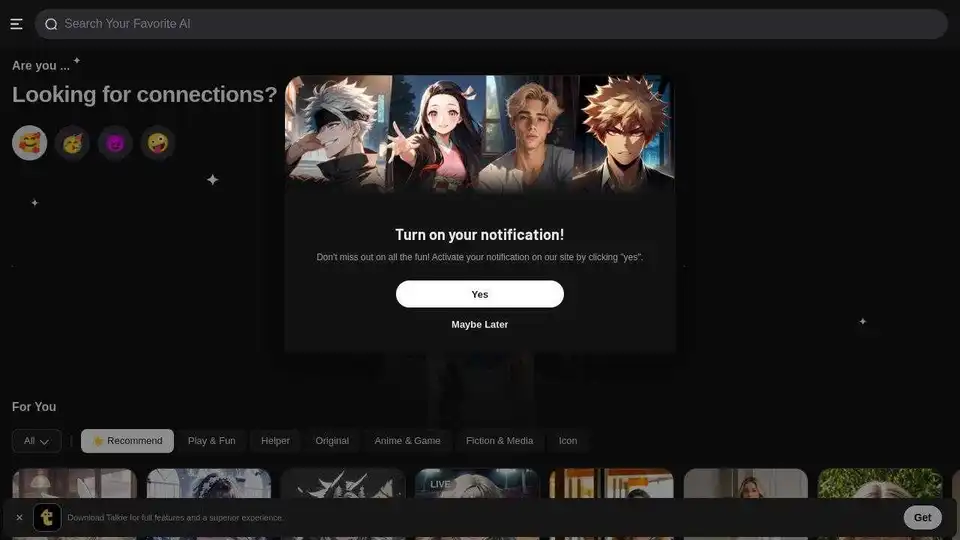Viewport: 960px width, 540px height.
Task: Open the Helper category tab
Action: point(275,441)
